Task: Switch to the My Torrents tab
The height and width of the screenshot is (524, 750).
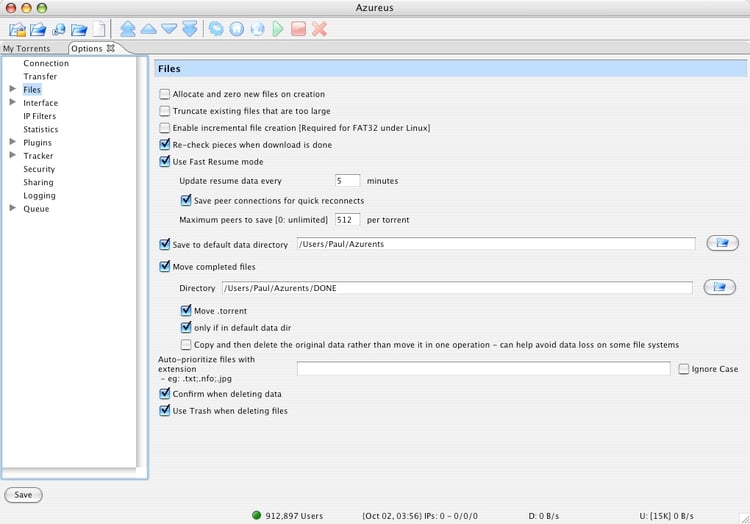Action: (x=26, y=48)
